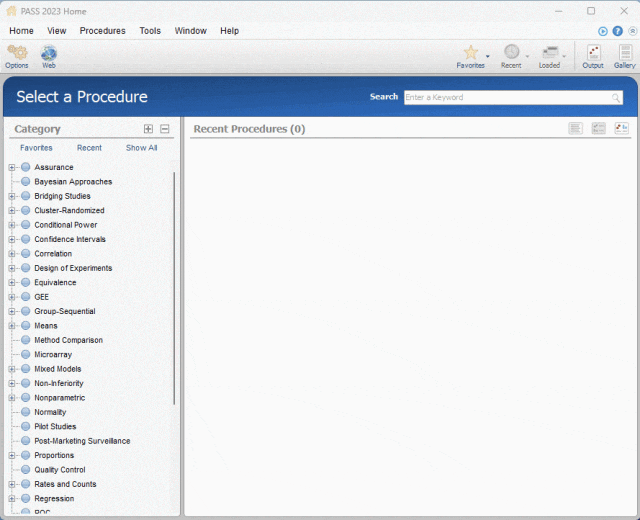Open the Web globe icon
The image size is (640, 520).
click(x=49, y=53)
